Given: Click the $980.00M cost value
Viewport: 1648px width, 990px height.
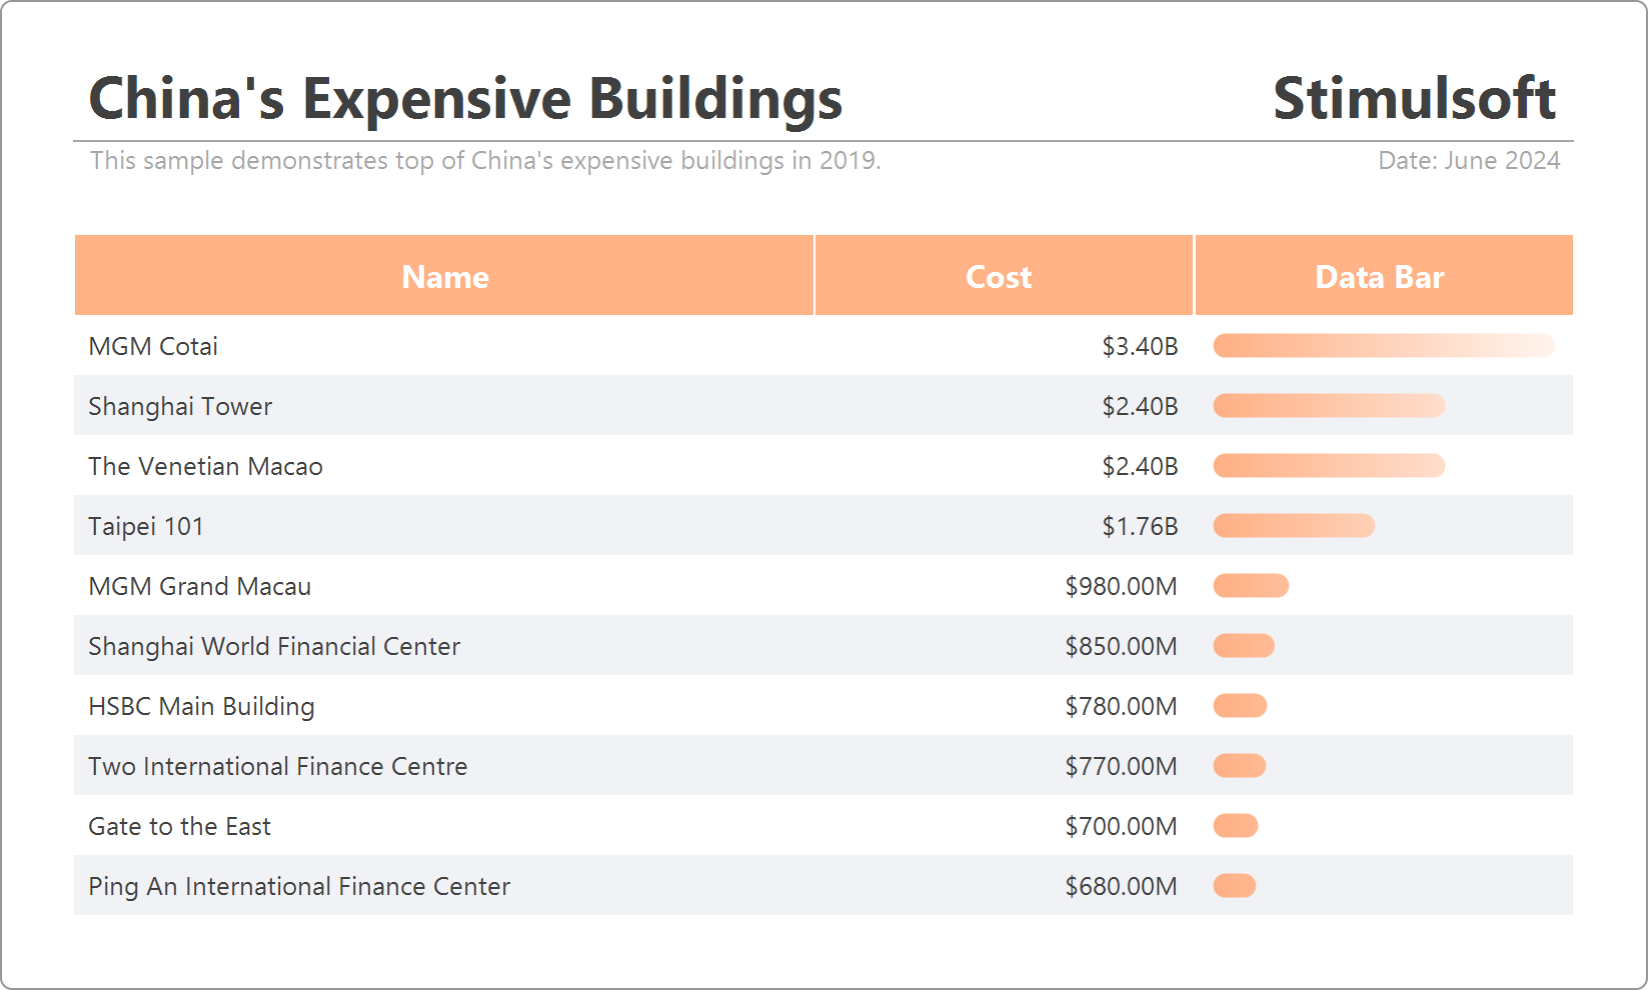Looking at the screenshot, I should 1121,586.
